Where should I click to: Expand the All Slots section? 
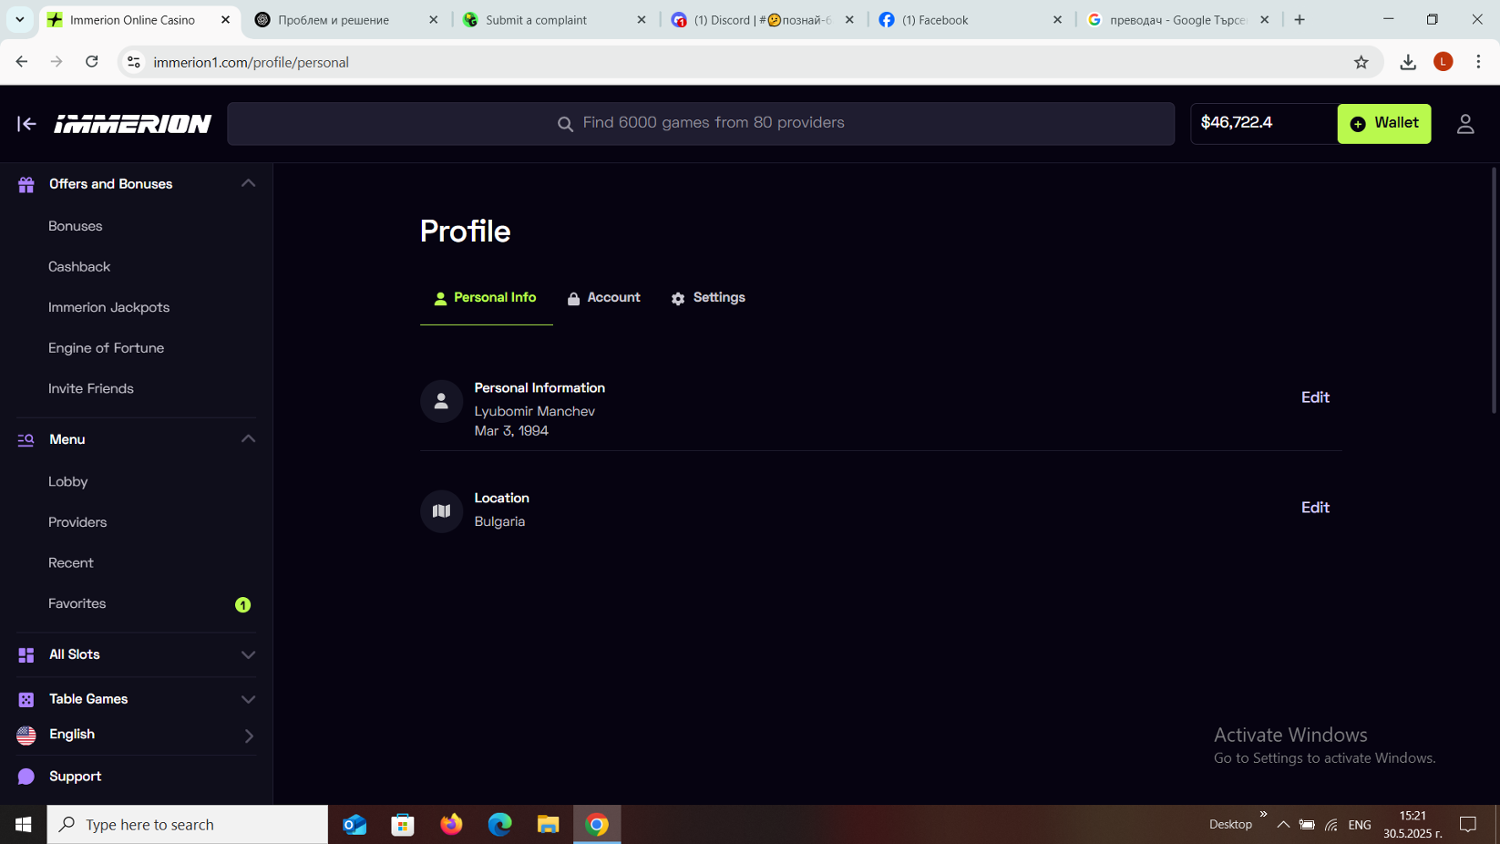coord(248,655)
